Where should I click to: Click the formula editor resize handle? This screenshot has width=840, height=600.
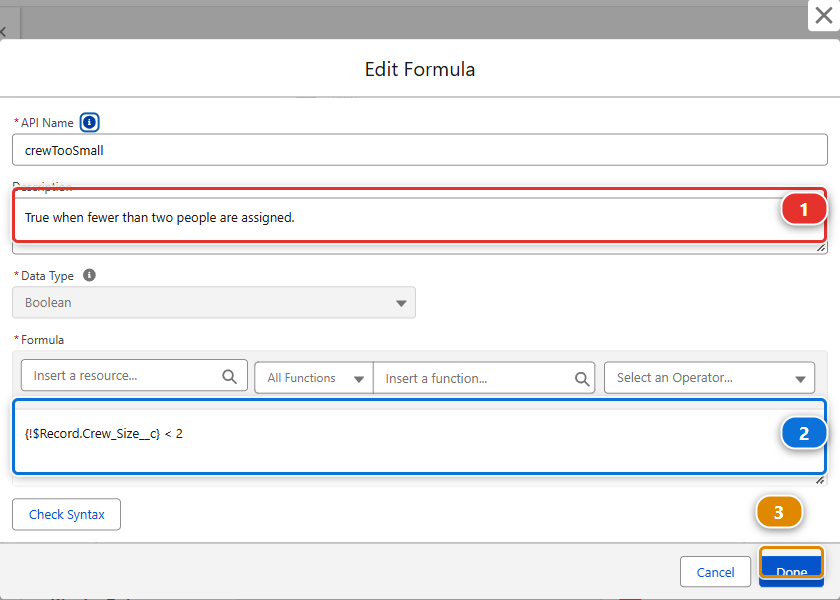click(820, 481)
